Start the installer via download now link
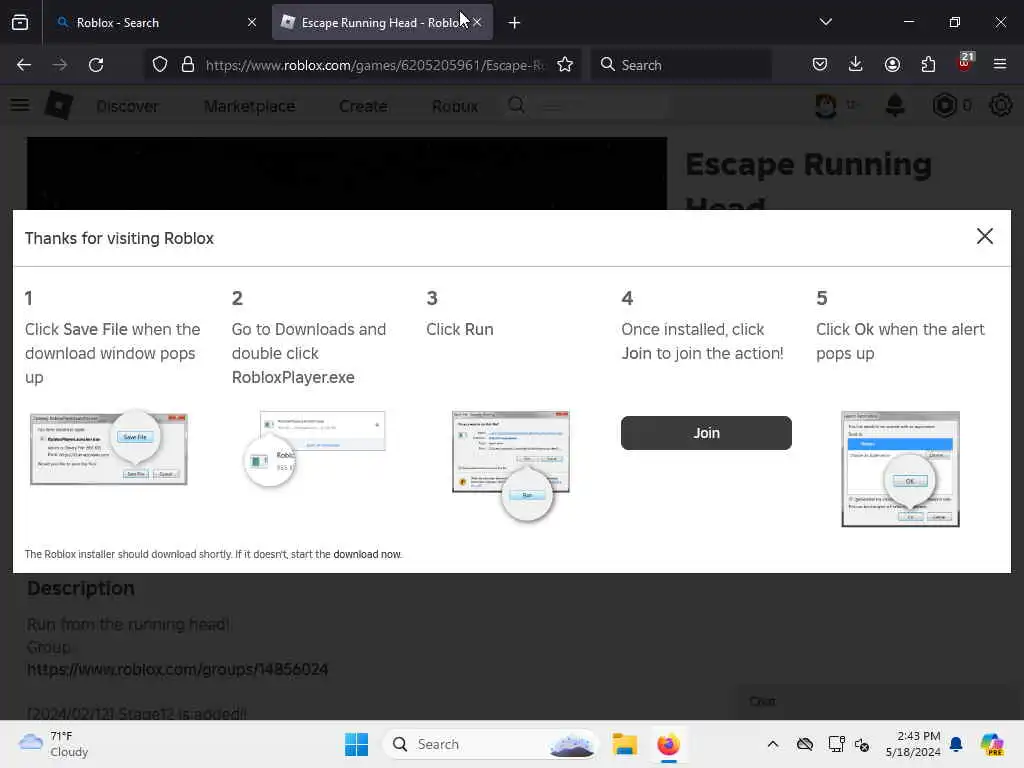 pos(367,554)
